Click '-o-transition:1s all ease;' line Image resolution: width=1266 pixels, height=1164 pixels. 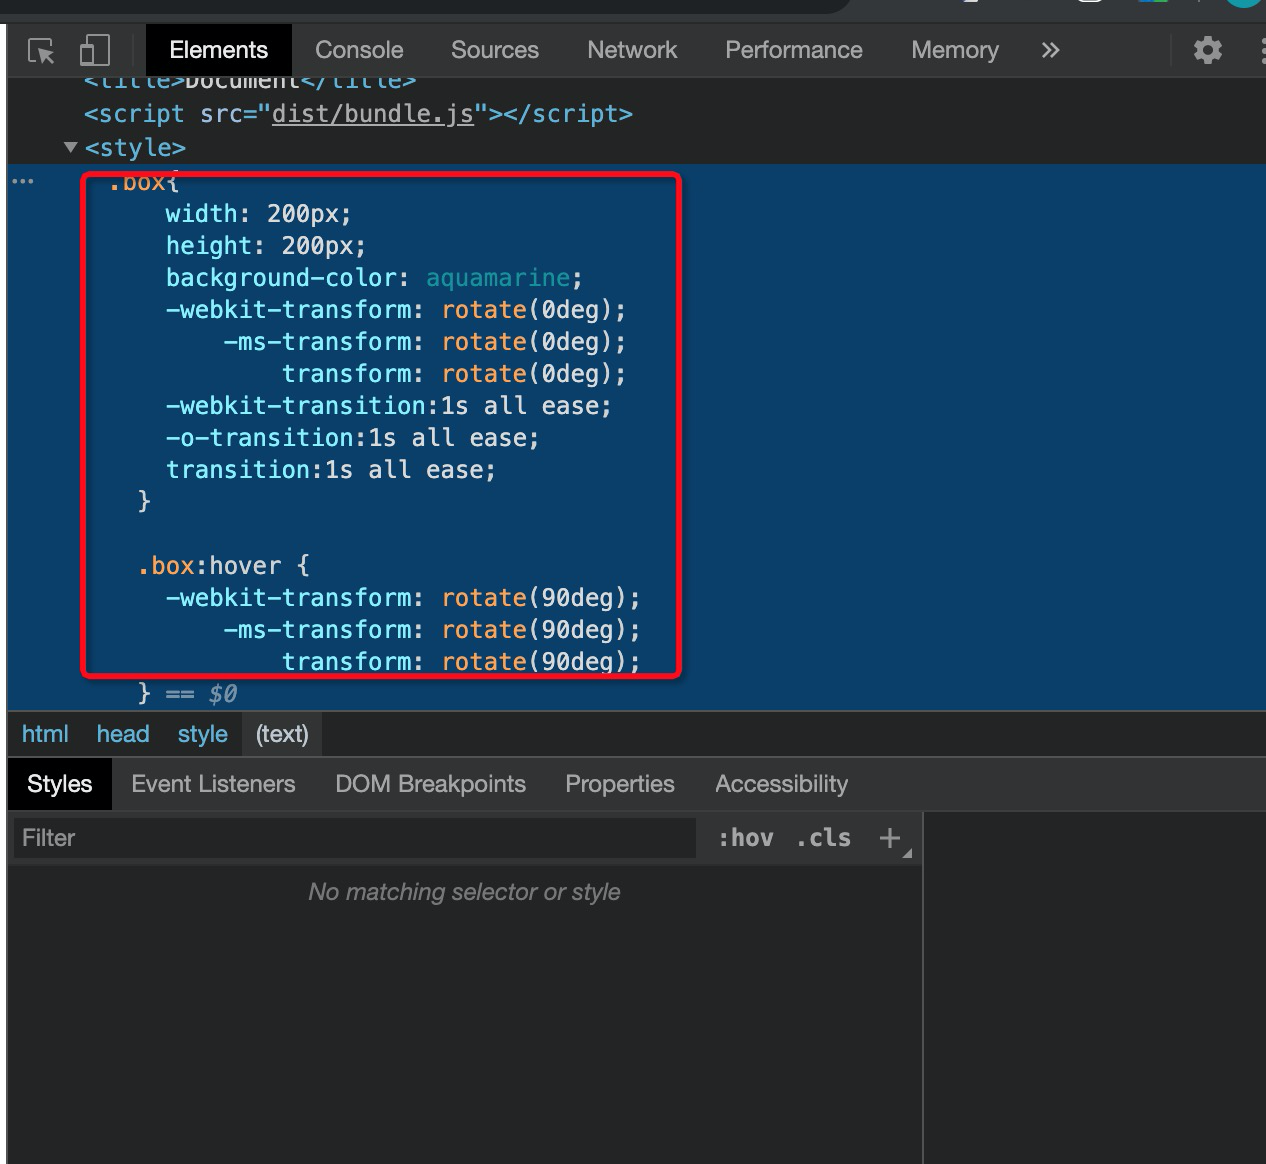pyautogui.click(x=352, y=438)
